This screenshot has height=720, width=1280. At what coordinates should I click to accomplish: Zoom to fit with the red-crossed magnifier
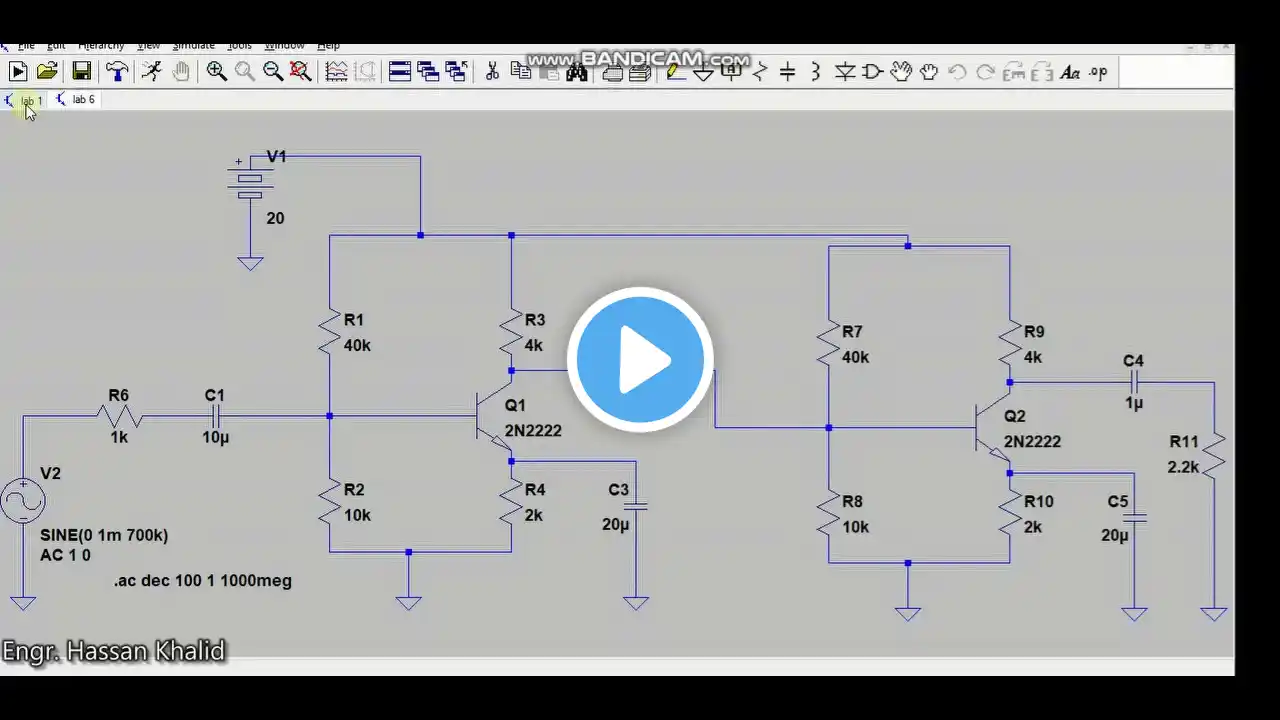point(300,71)
